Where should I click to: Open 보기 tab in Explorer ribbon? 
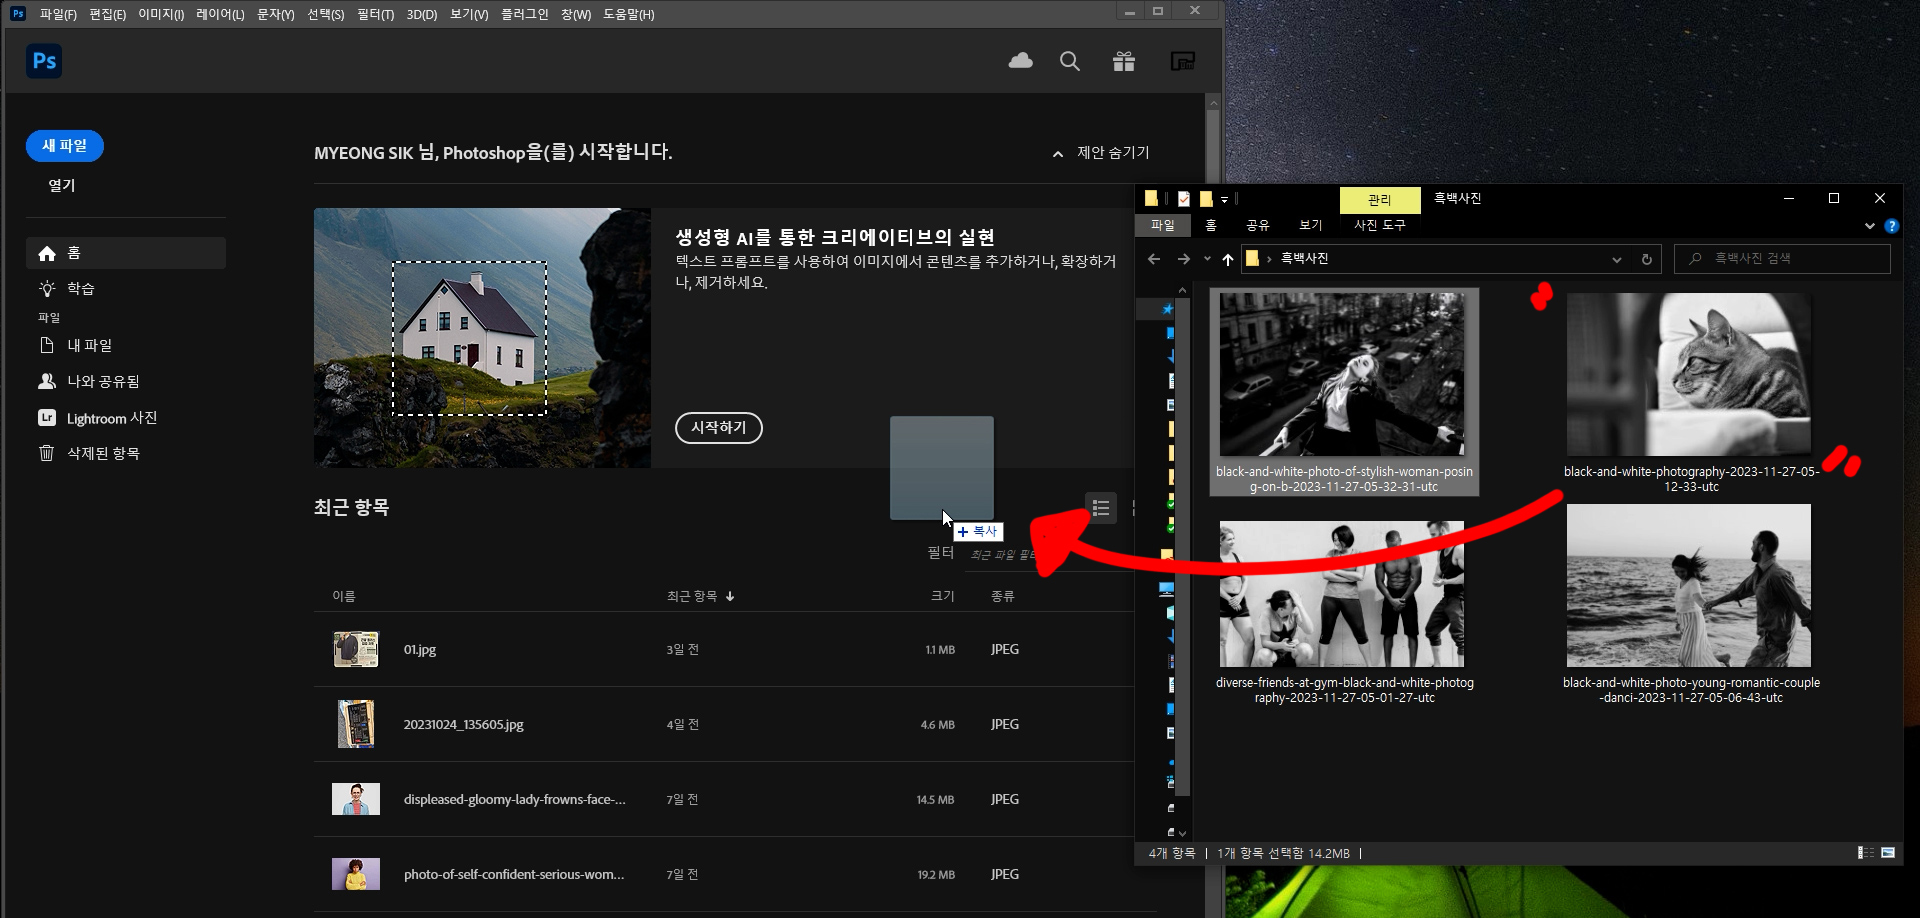point(1310,226)
